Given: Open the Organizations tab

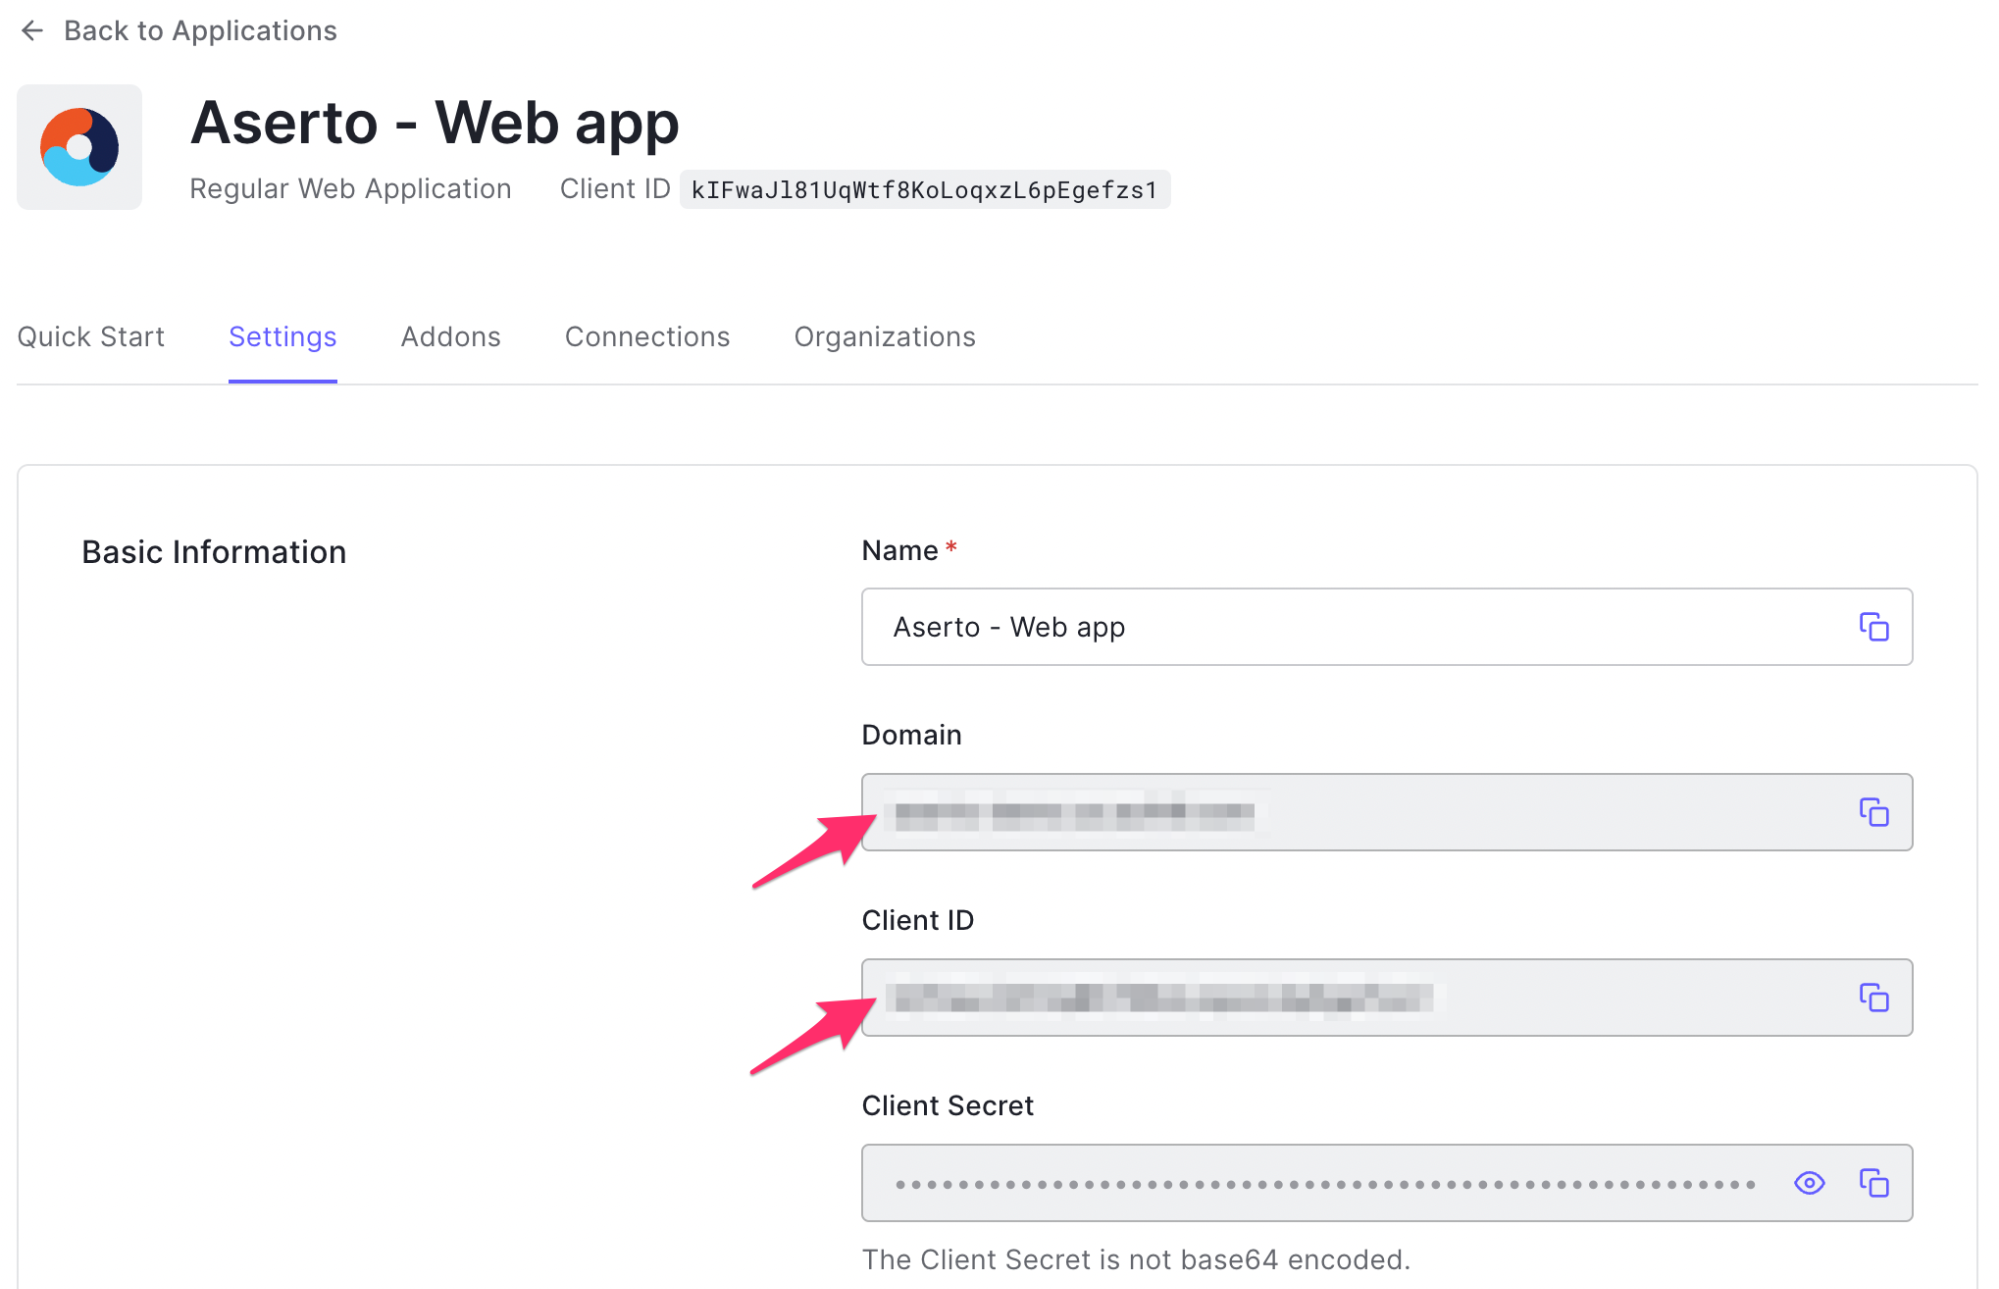Looking at the screenshot, I should pos(885,337).
